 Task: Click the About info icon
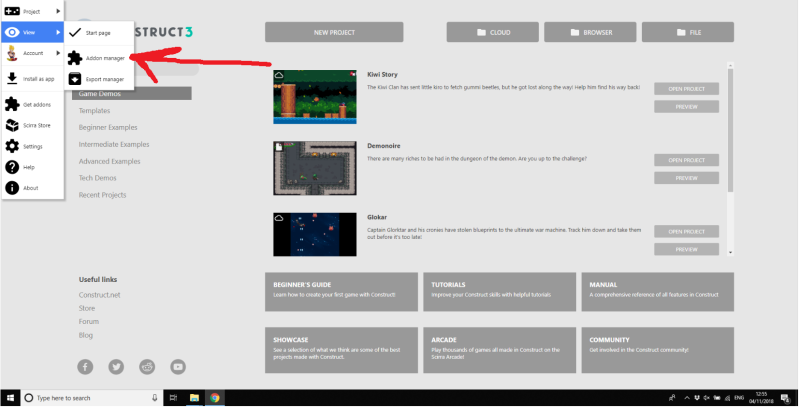tap(12, 188)
